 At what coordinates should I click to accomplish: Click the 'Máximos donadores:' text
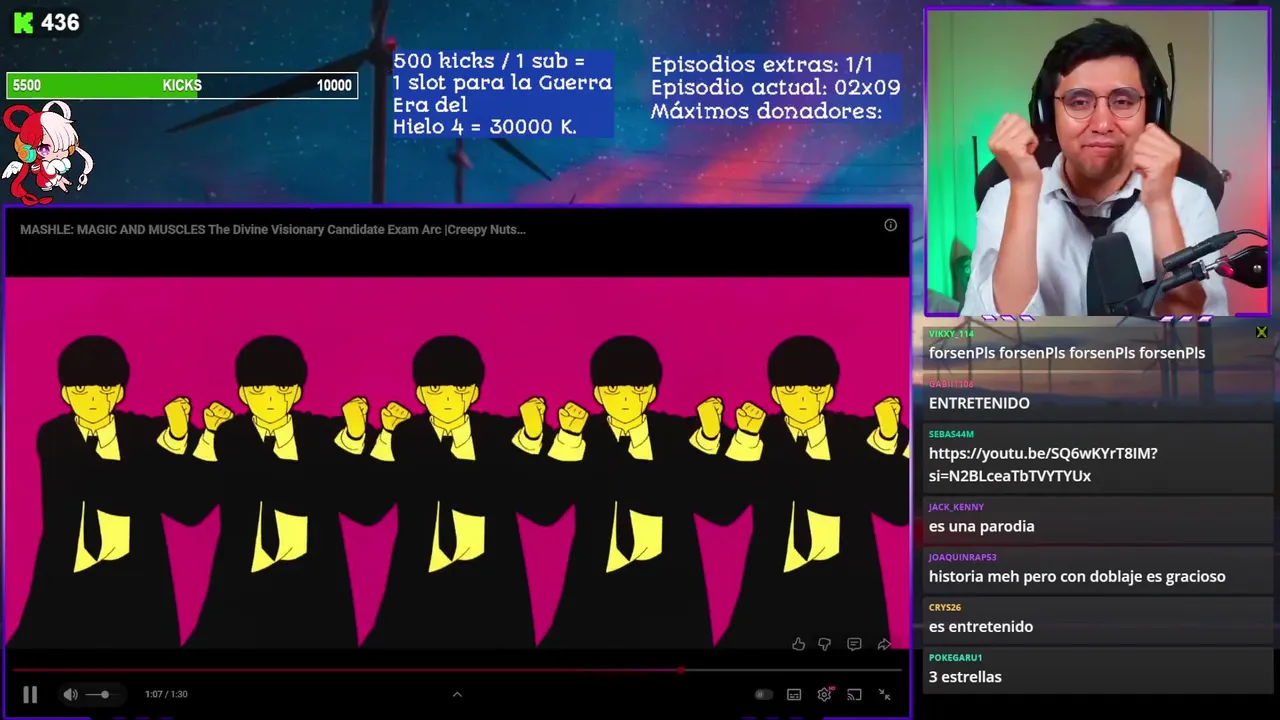(766, 112)
